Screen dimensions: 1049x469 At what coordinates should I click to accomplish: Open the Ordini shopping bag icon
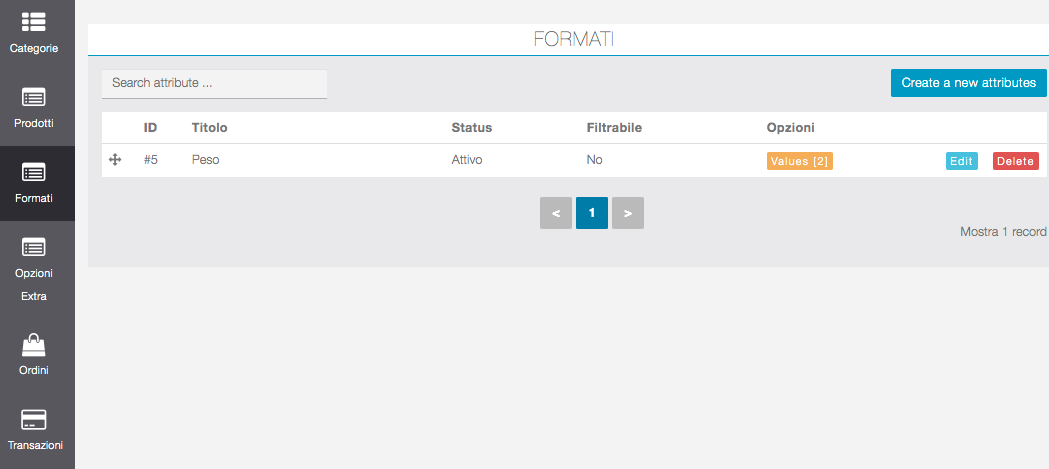[x=34, y=346]
